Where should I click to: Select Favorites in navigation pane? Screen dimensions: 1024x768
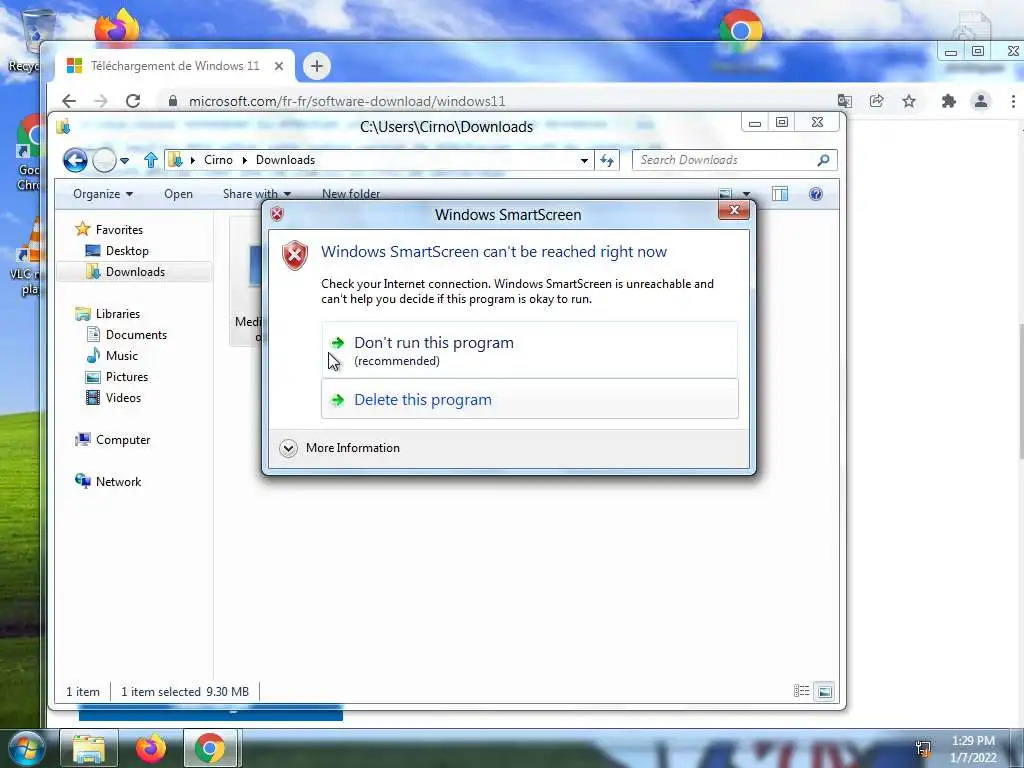pos(119,230)
